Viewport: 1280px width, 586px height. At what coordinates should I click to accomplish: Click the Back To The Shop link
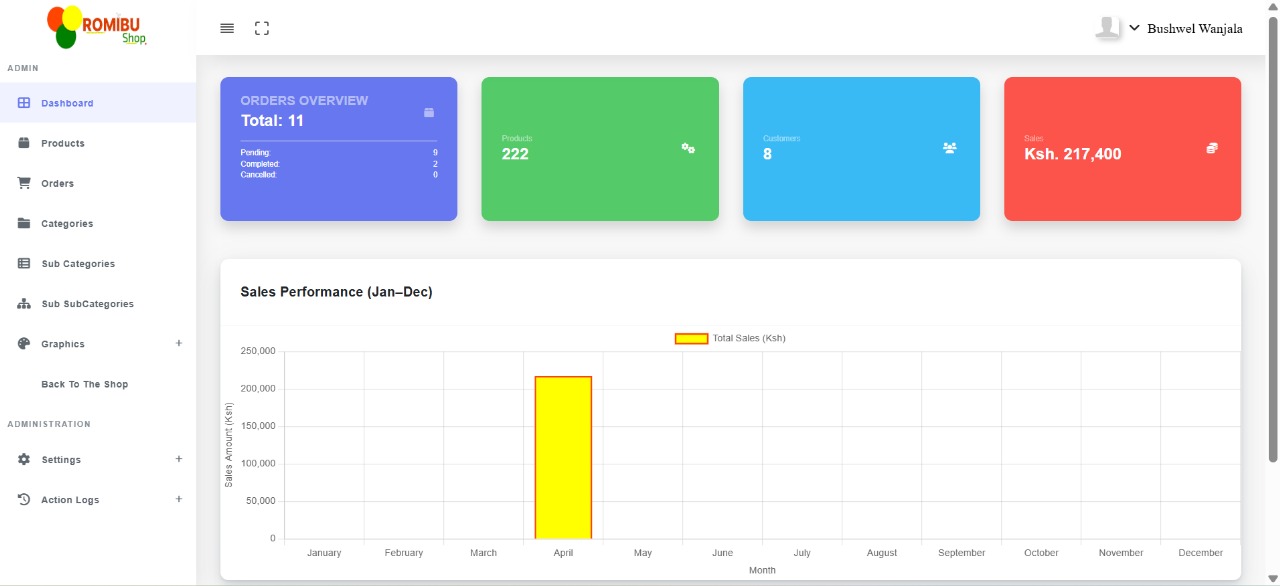85,384
